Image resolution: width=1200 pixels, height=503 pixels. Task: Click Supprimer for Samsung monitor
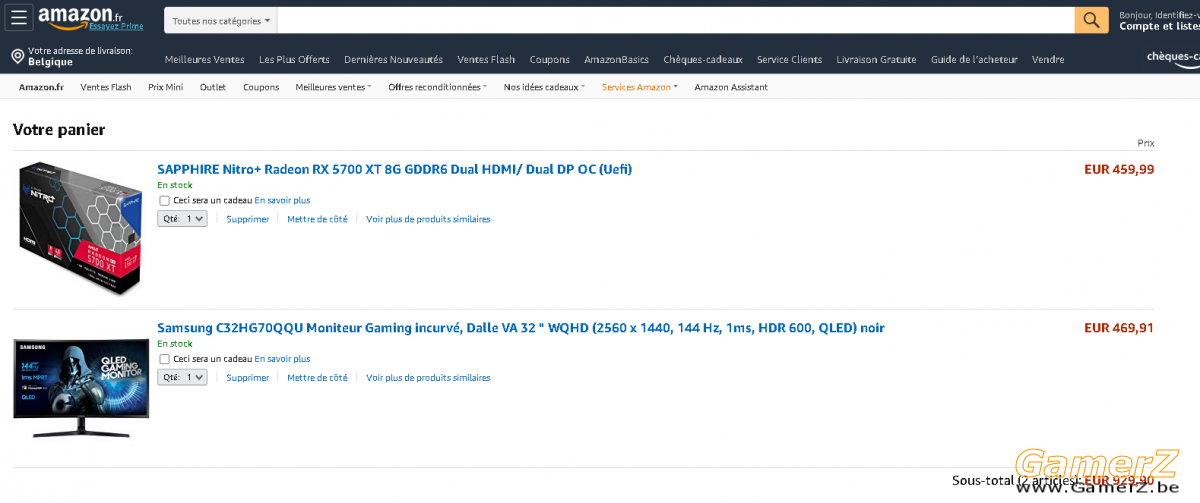[x=248, y=378]
